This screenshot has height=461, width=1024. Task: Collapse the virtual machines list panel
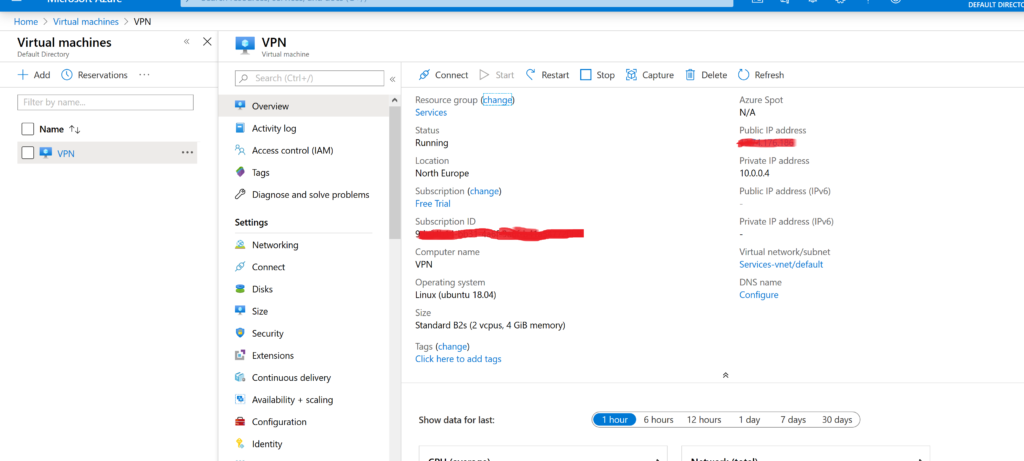point(186,42)
